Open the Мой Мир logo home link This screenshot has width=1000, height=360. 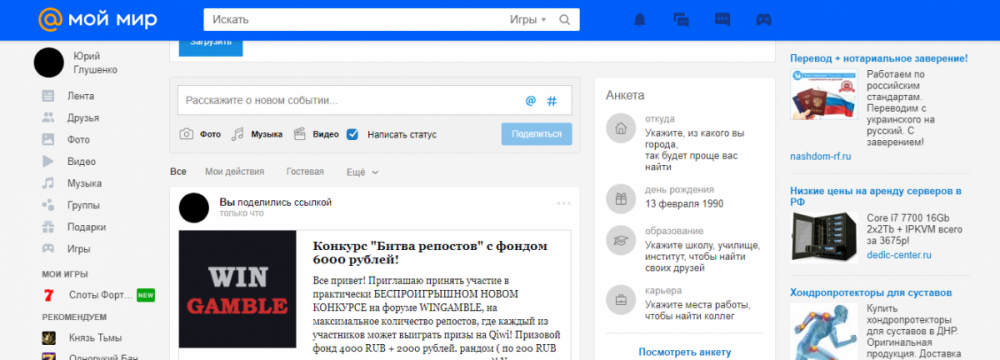tap(98, 19)
